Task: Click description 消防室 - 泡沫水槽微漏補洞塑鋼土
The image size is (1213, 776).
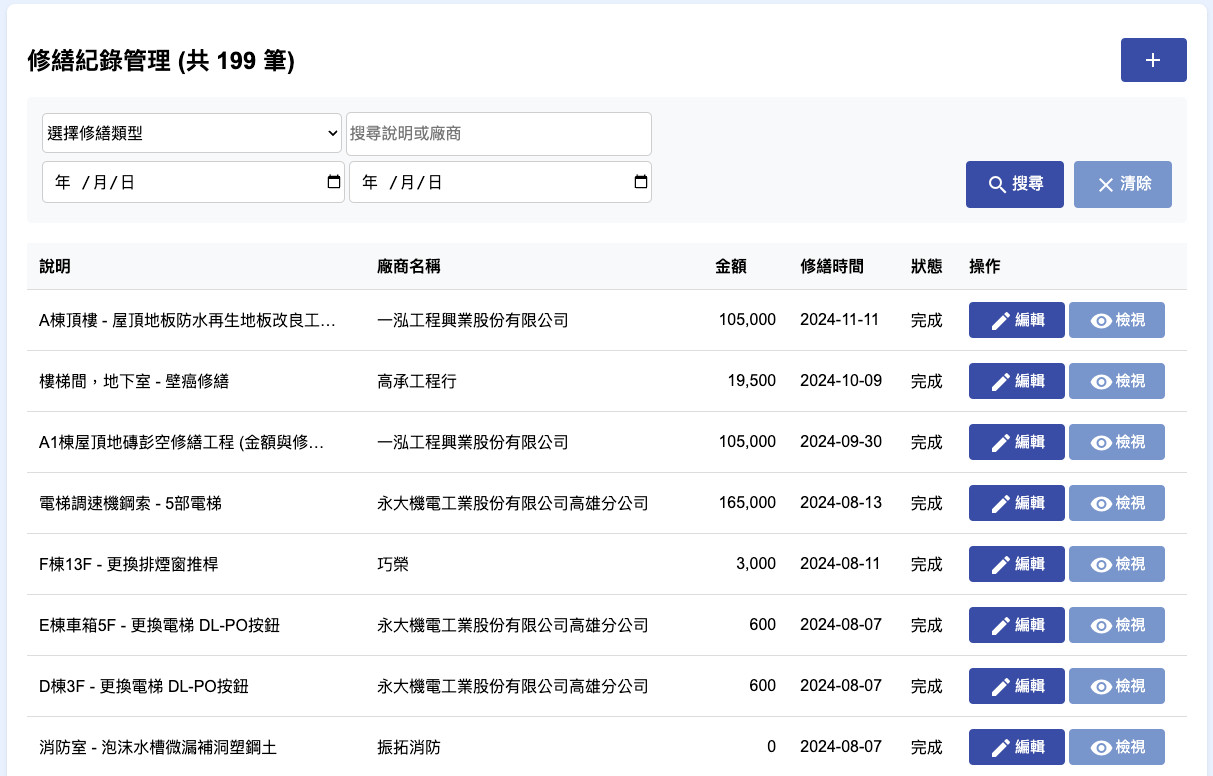Action: [158, 747]
